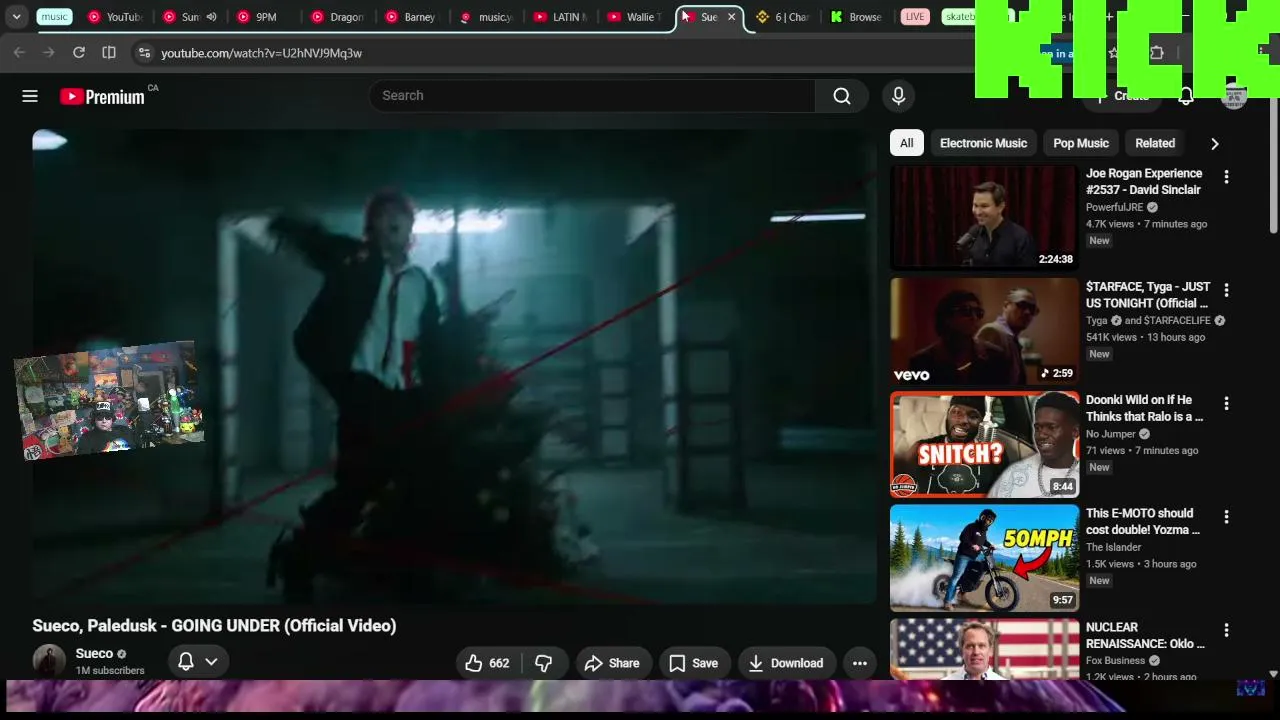The height and width of the screenshot is (720, 1280).
Task: Go back in browser history
Action: (x=19, y=53)
